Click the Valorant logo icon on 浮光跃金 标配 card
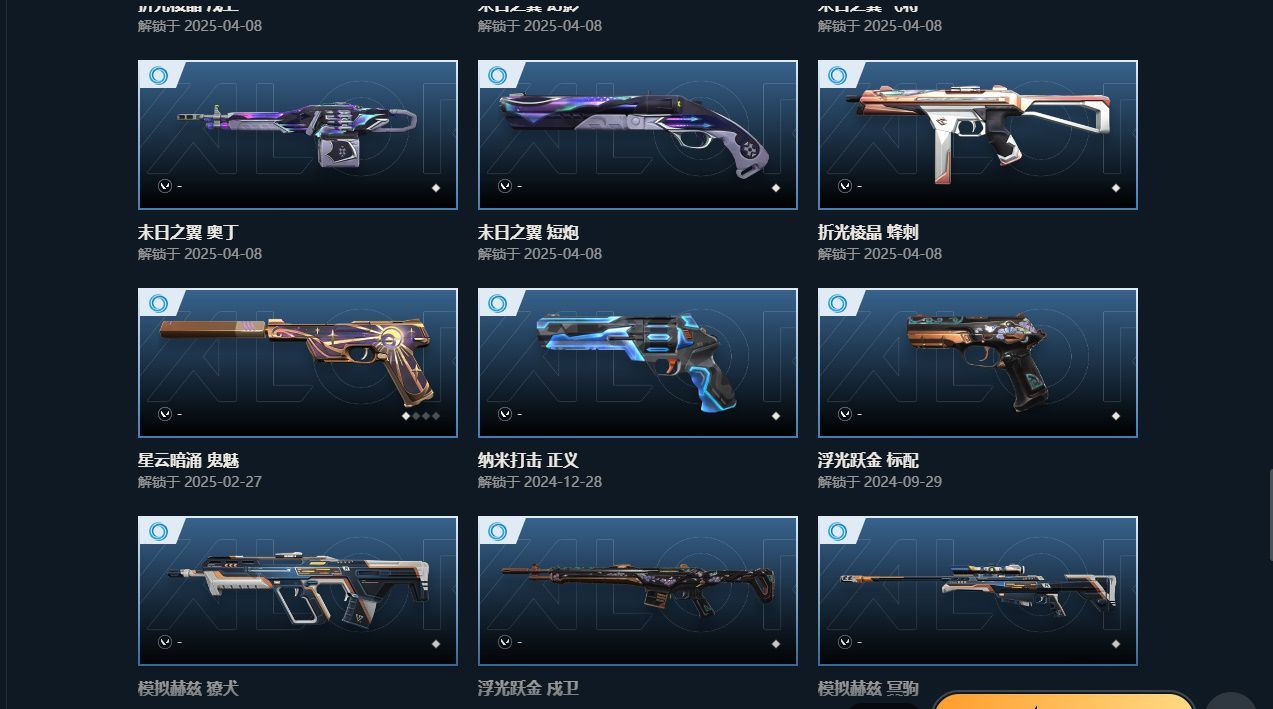Screen dimensions: 1273x709 [845, 414]
